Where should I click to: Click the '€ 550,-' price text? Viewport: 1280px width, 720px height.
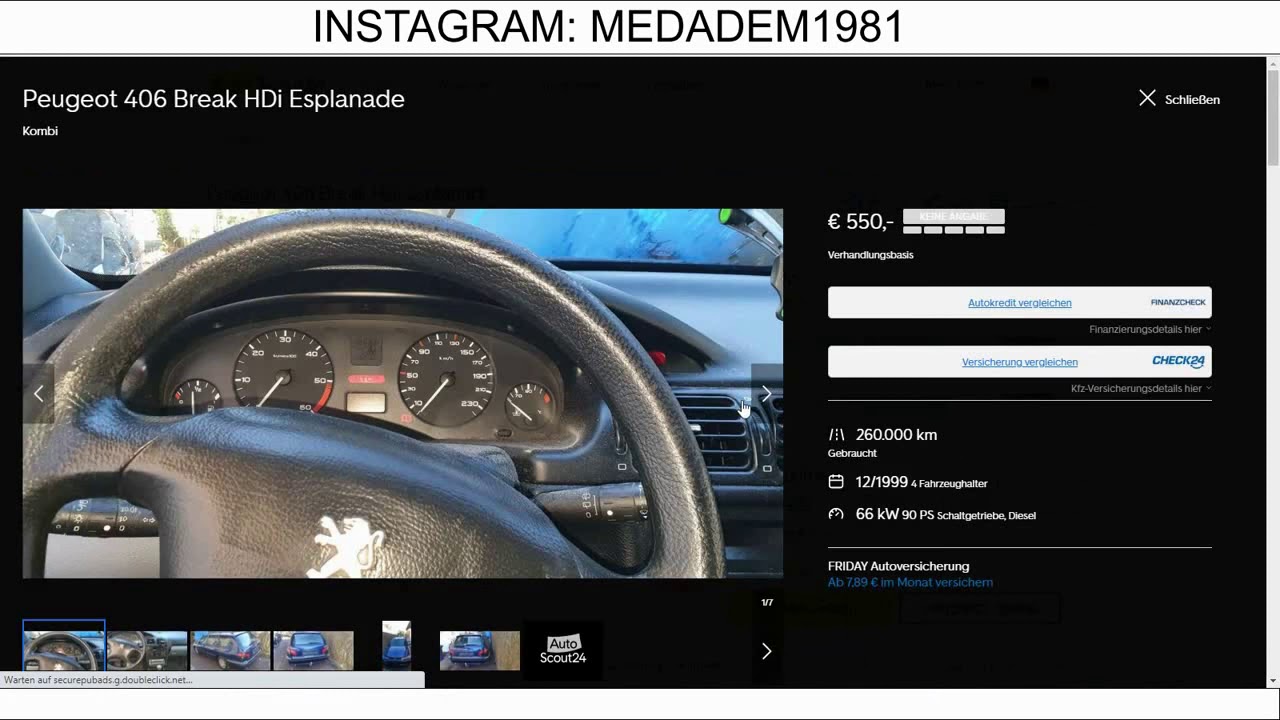pyautogui.click(x=860, y=222)
